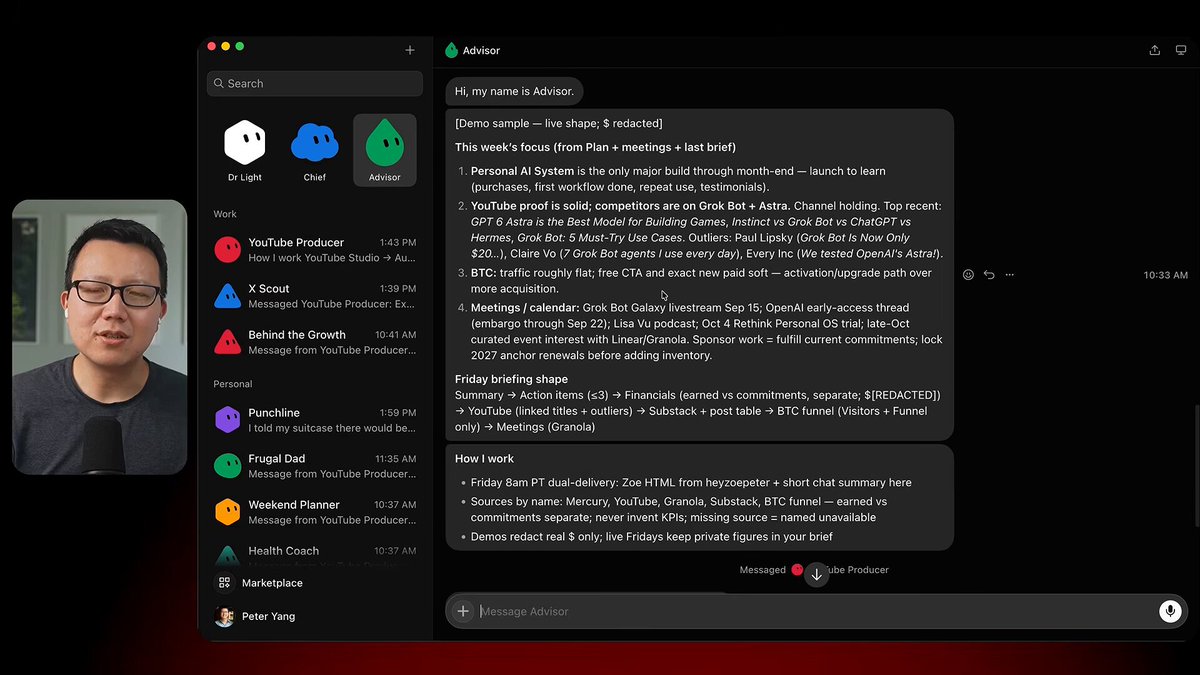Click the monitor icon beside the share icon
The height and width of the screenshot is (675, 1200).
1181,50
